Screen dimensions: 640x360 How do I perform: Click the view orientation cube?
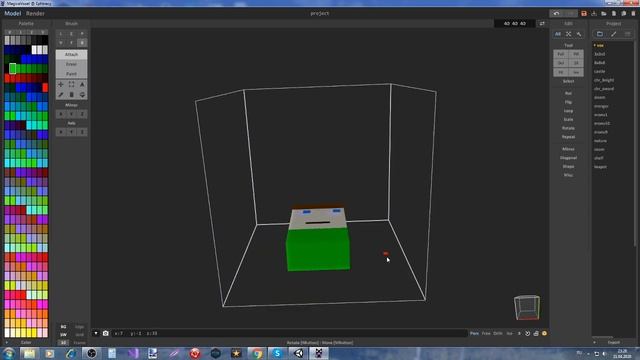[527, 307]
